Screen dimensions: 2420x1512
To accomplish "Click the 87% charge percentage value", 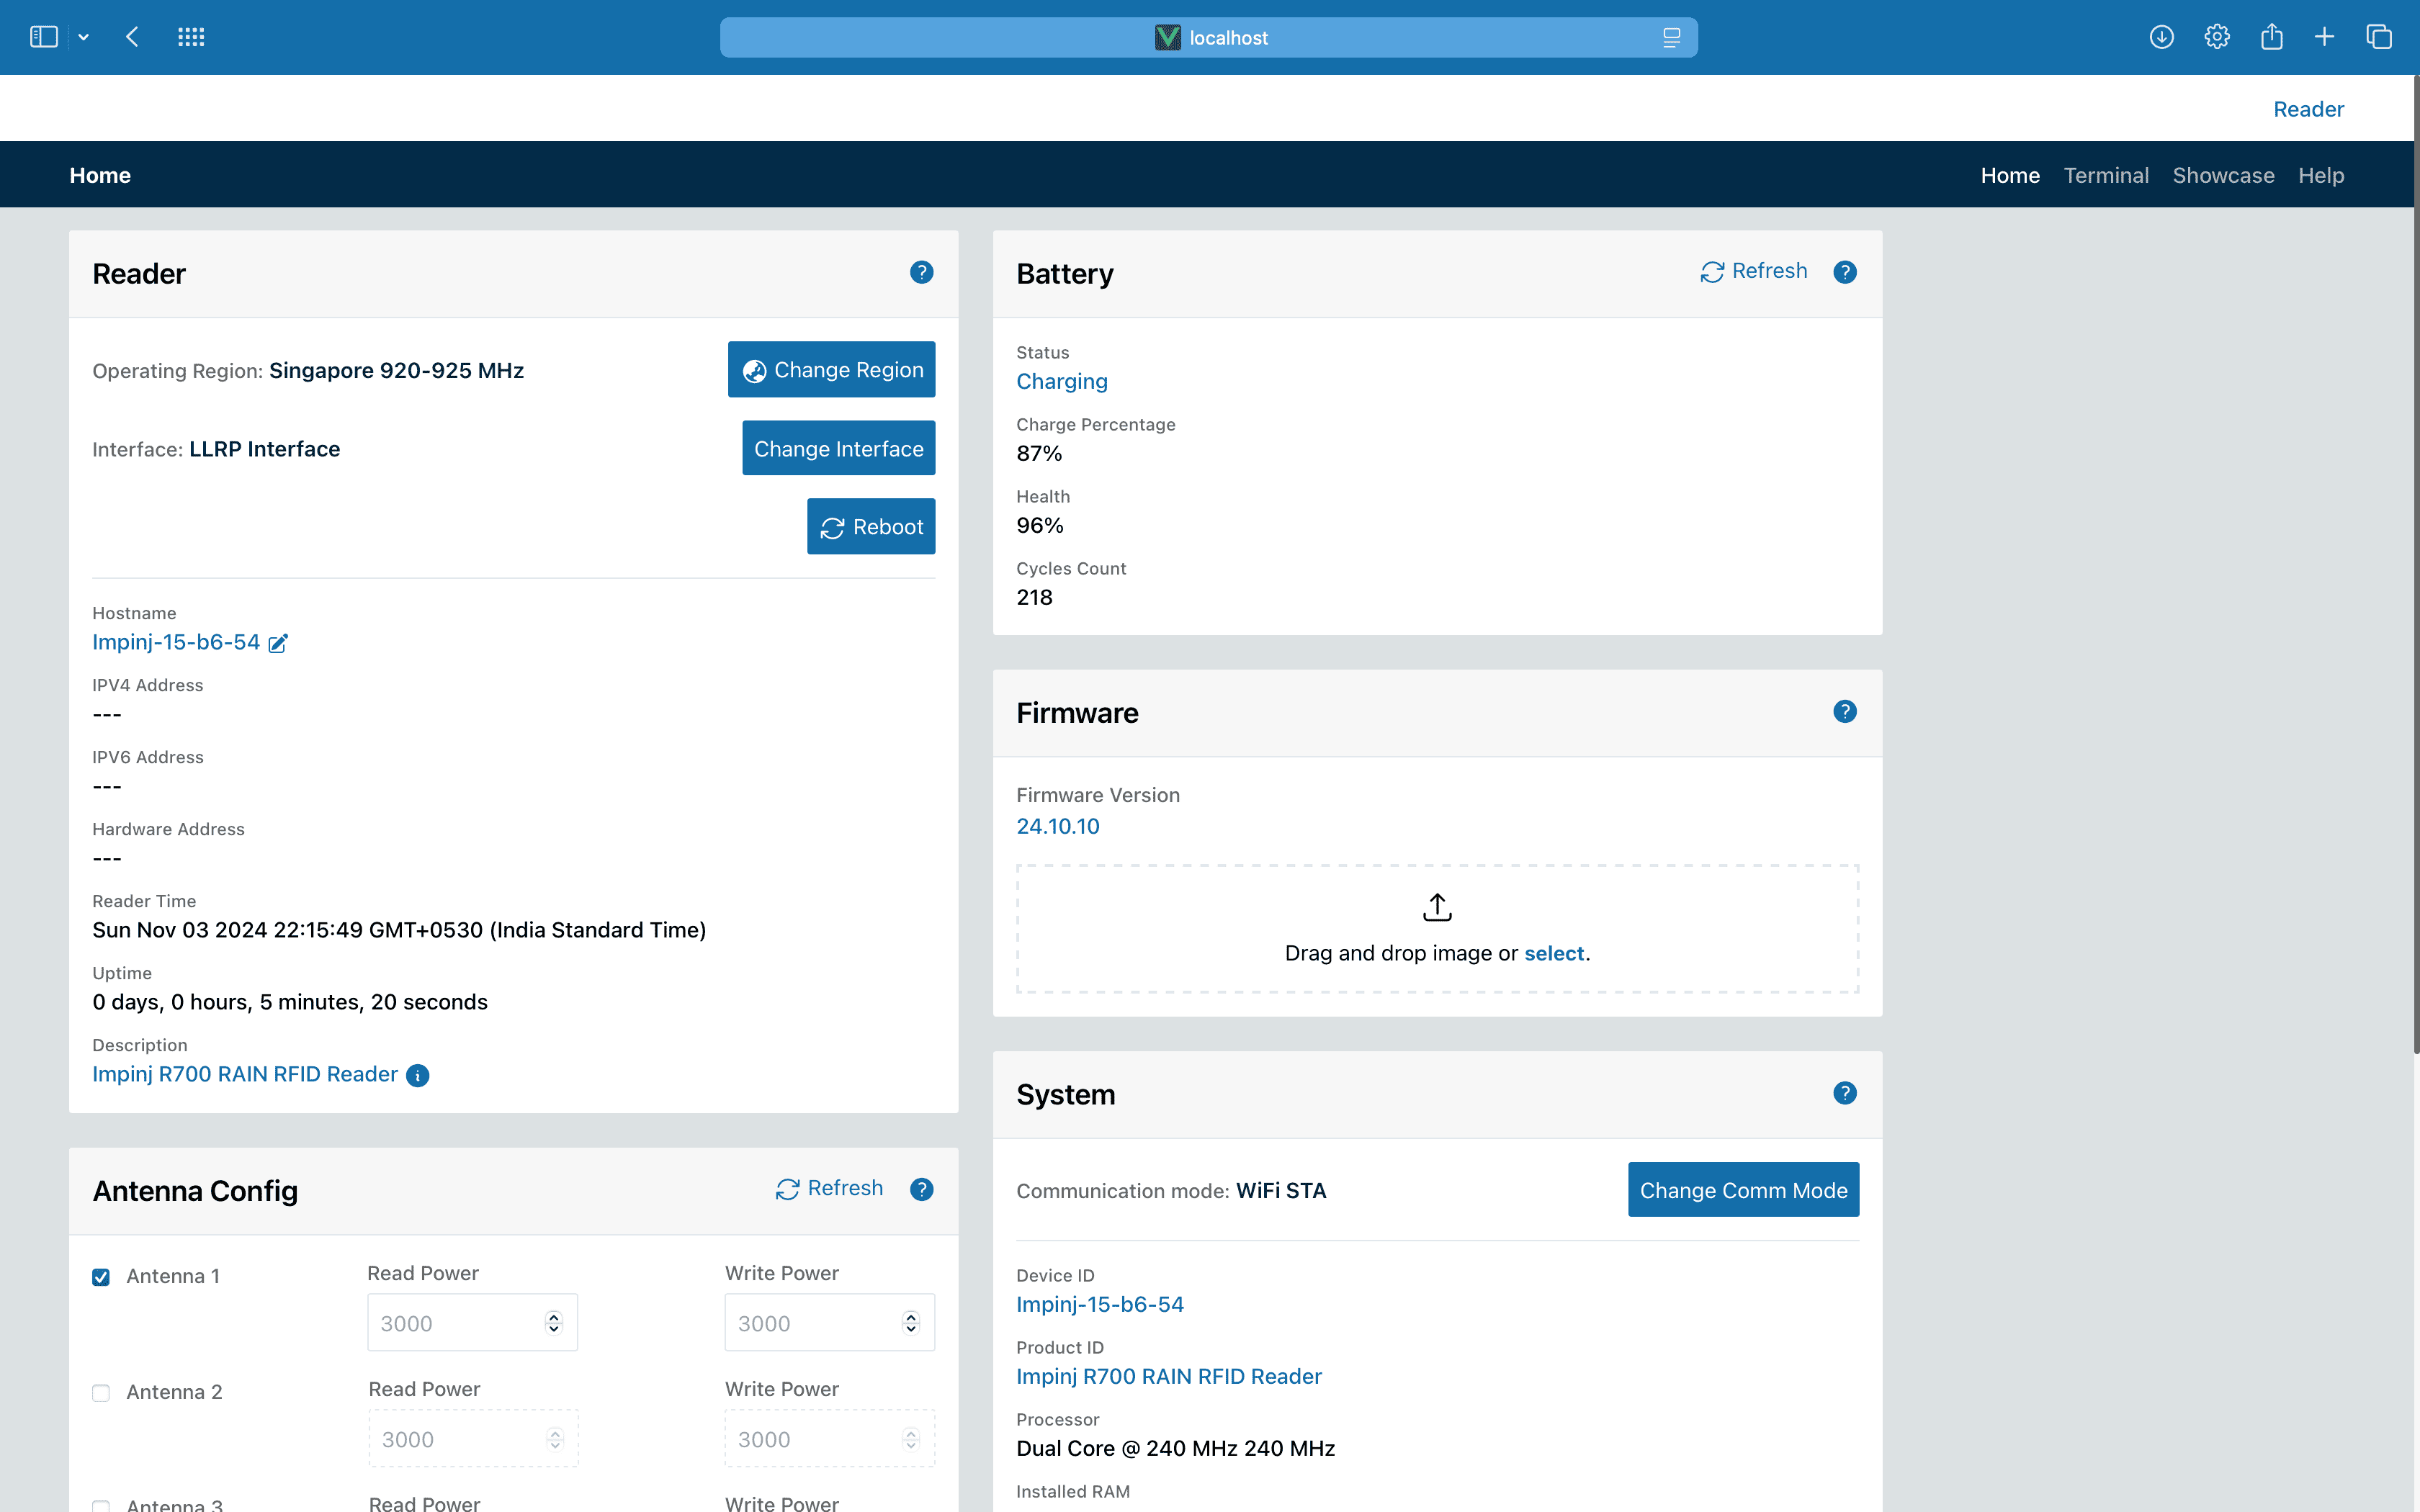I will click(1039, 453).
